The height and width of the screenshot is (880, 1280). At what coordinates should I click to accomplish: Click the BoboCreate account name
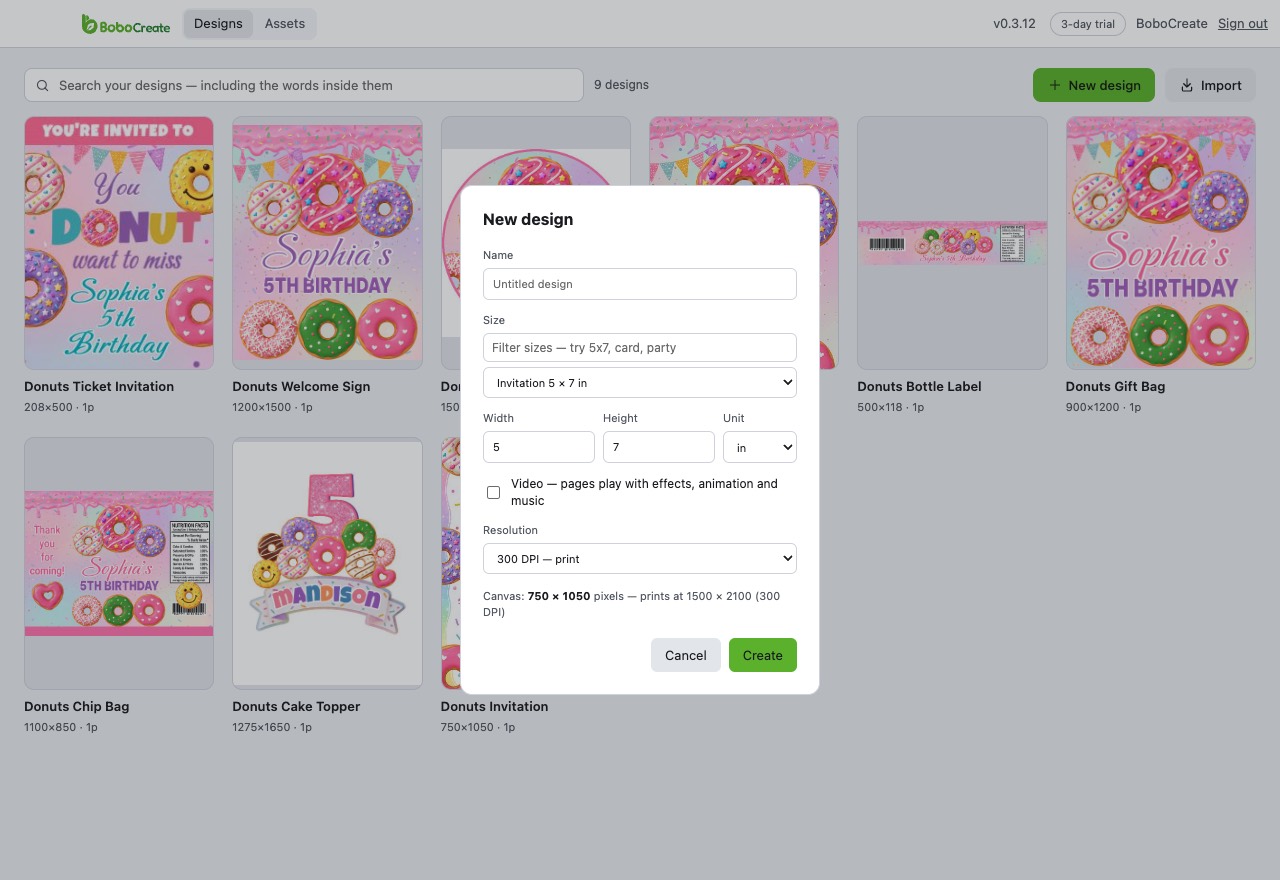[1172, 24]
